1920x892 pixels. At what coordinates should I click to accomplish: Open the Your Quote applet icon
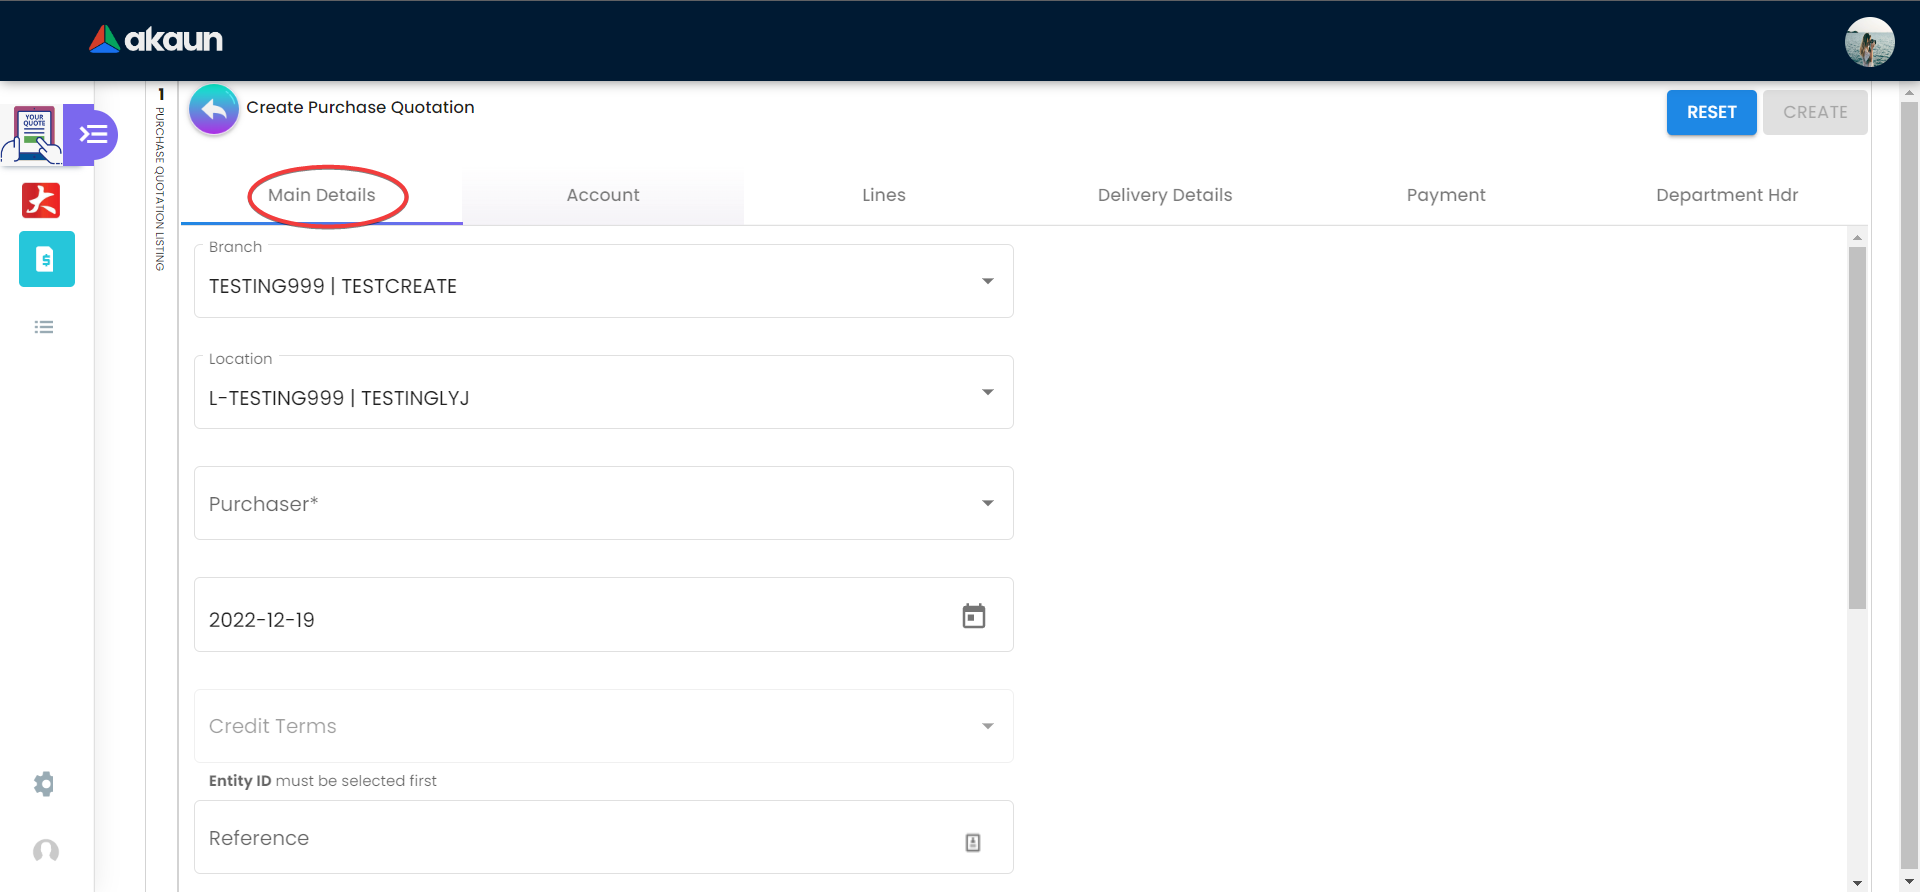[x=32, y=134]
